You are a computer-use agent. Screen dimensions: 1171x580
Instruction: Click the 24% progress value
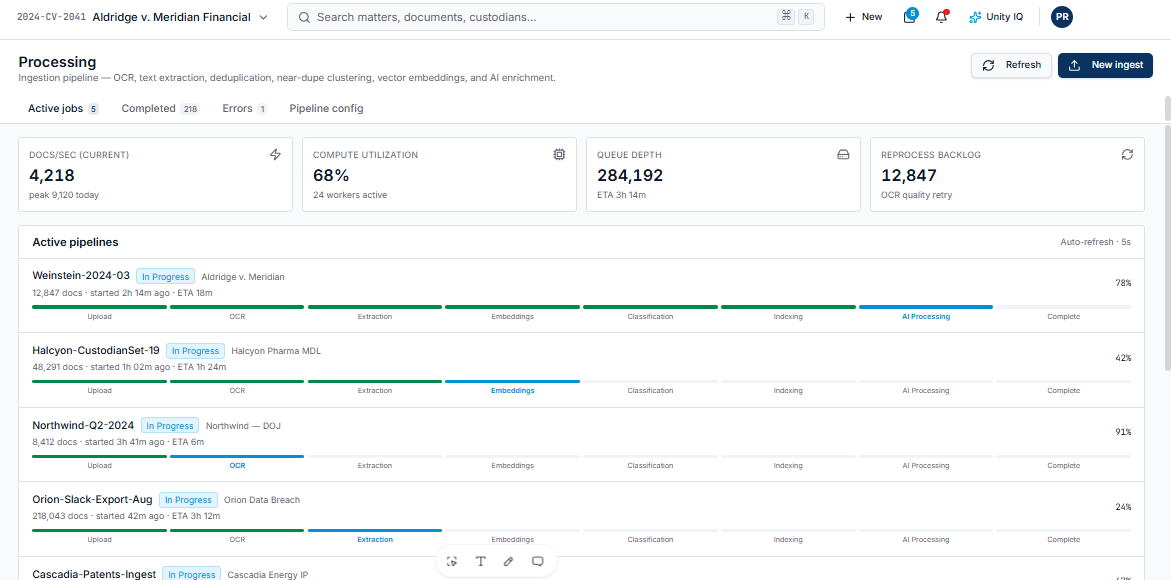coord(1123,507)
